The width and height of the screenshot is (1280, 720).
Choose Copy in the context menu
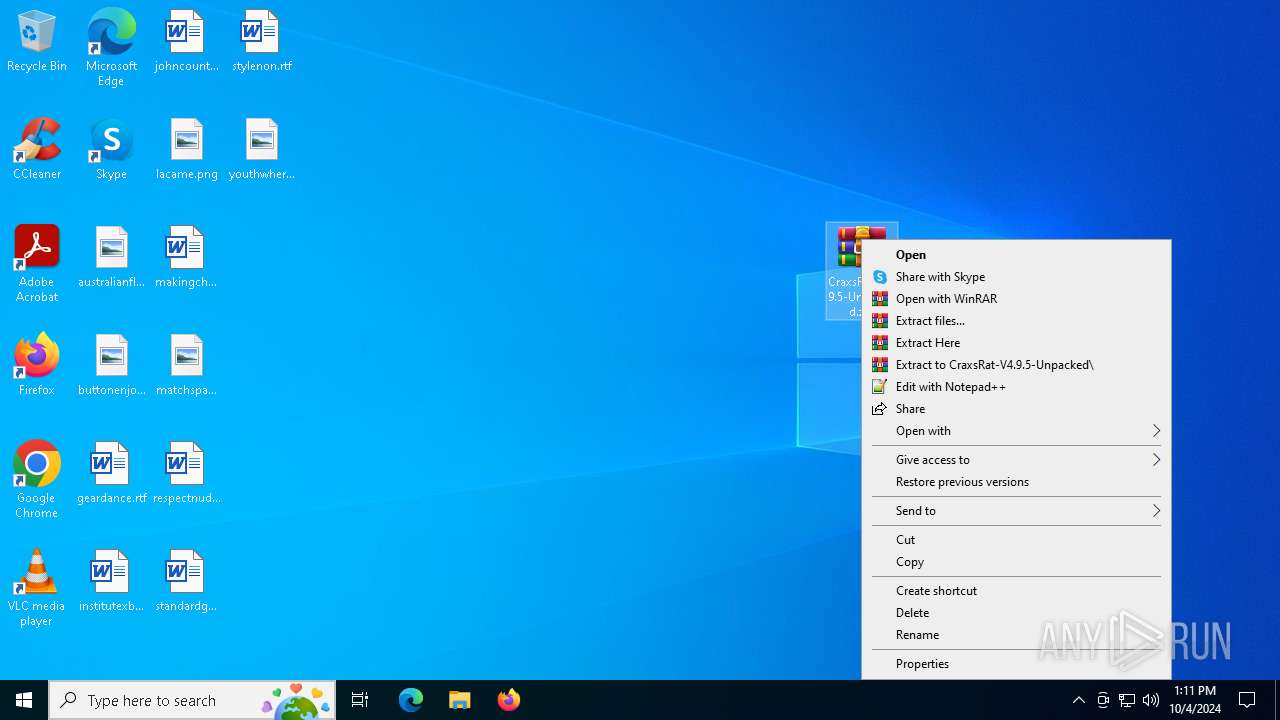coord(1016,562)
